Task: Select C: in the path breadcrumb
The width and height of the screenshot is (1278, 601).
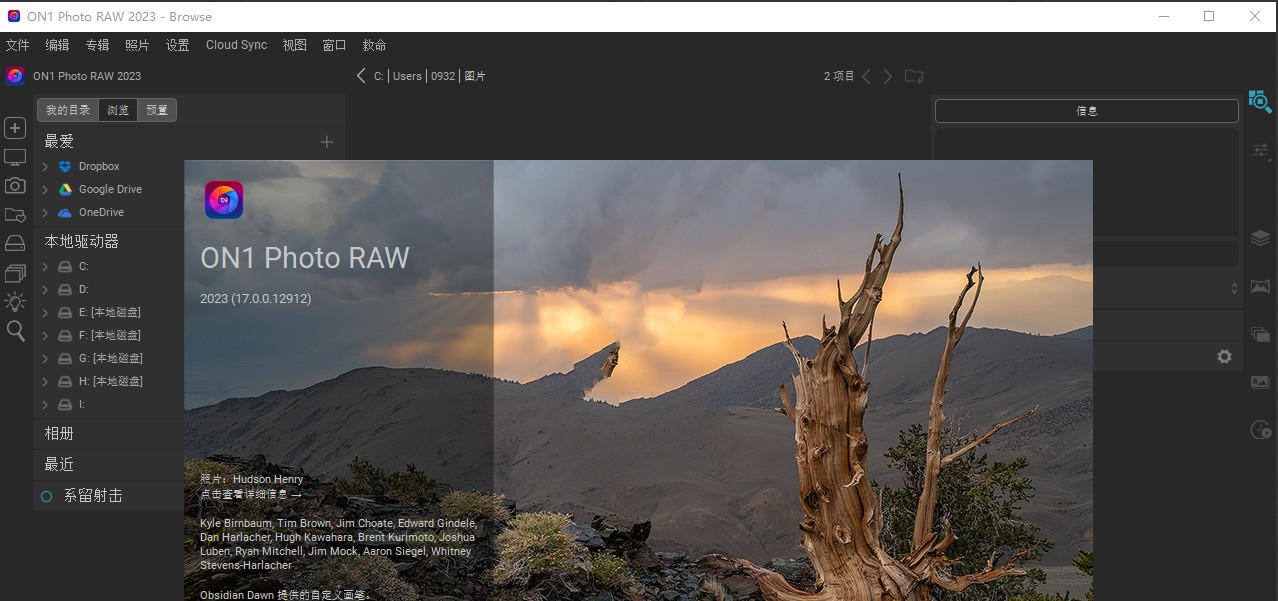Action: 379,76
